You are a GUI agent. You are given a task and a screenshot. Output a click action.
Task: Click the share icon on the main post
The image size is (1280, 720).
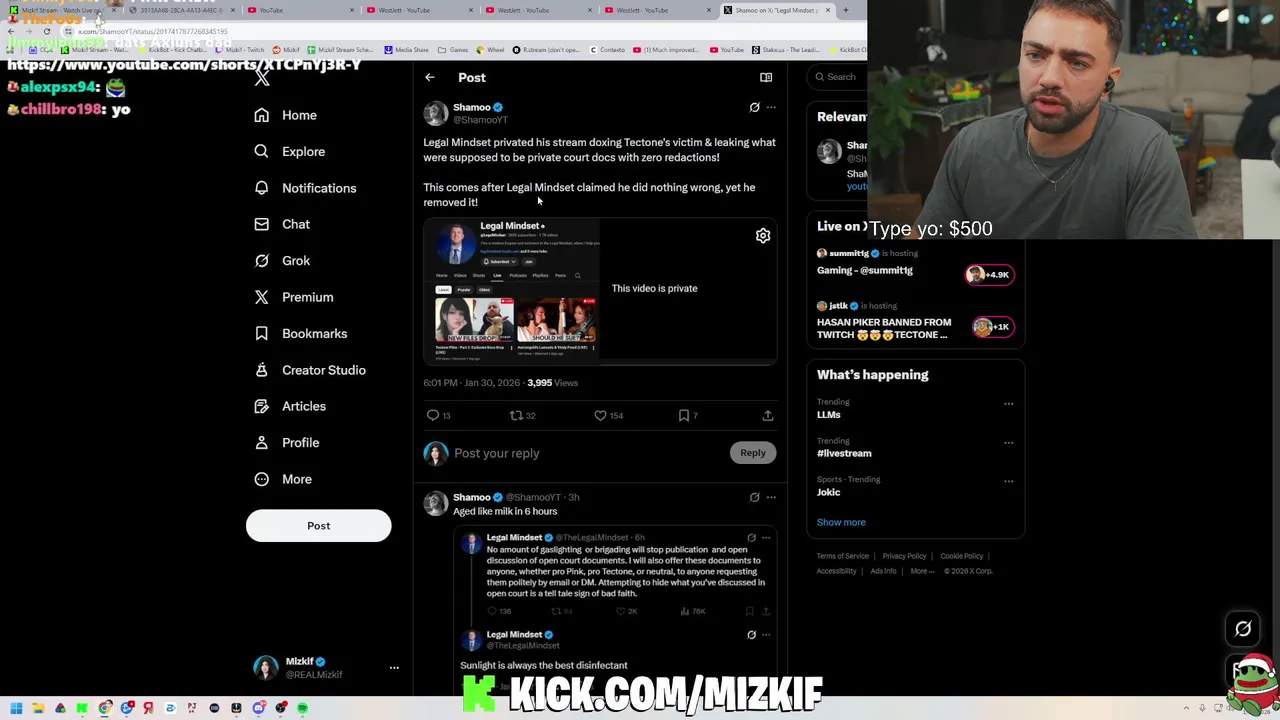tap(768, 415)
